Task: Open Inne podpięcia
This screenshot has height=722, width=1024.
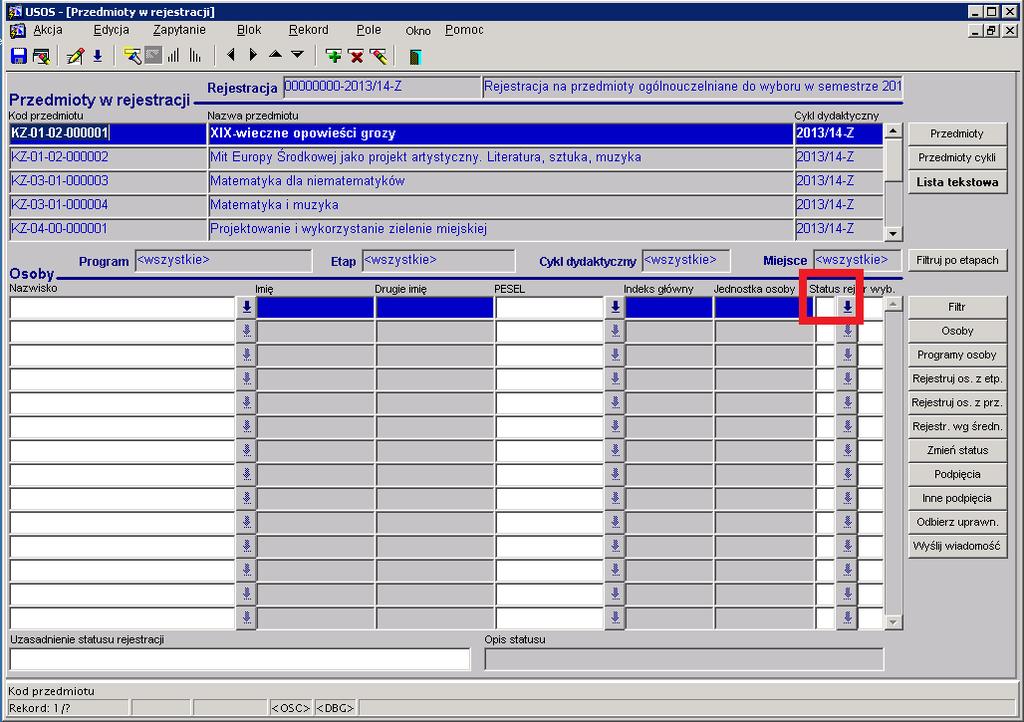Action: [957, 498]
